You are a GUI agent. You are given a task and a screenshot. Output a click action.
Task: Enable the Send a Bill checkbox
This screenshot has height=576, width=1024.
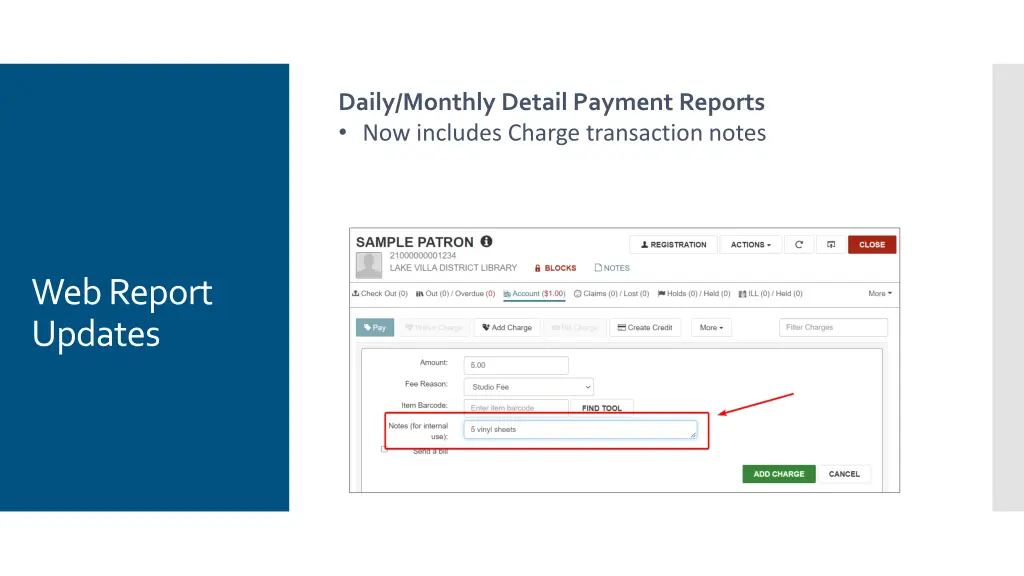[384, 450]
